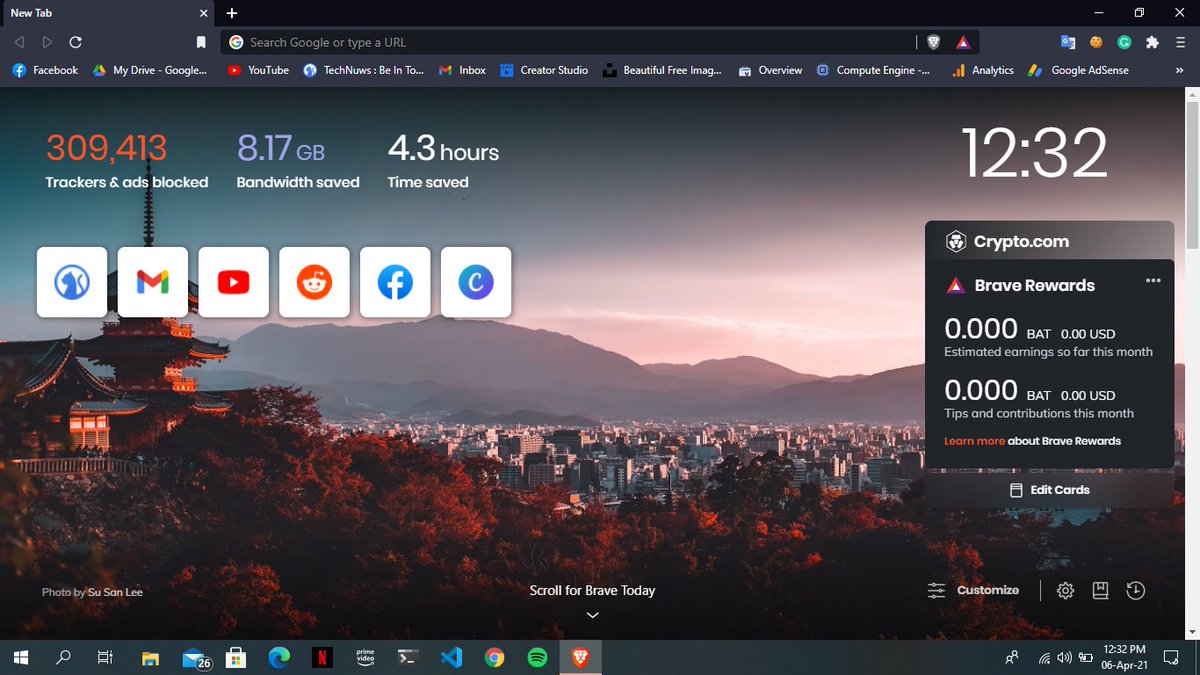Expand the Crypto.com card
1200x675 pixels.
pyautogui.click(x=1049, y=241)
